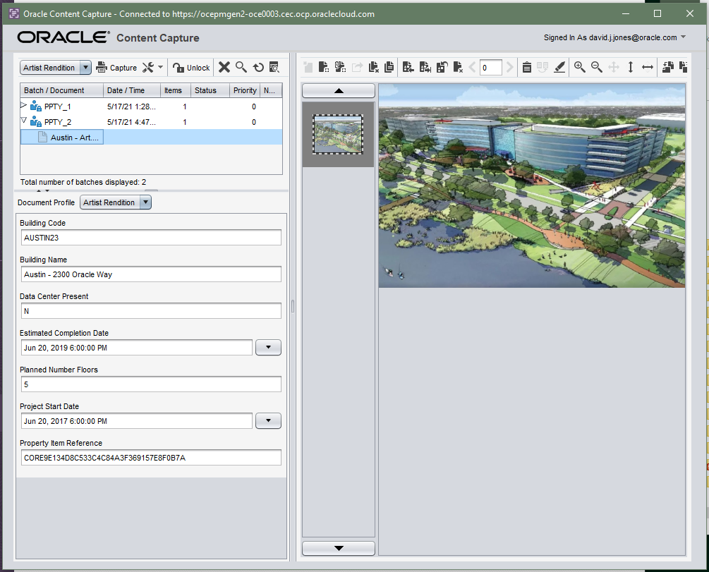Click the thumbnail pane scroll up button
The image size is (709, 572).
339,90
